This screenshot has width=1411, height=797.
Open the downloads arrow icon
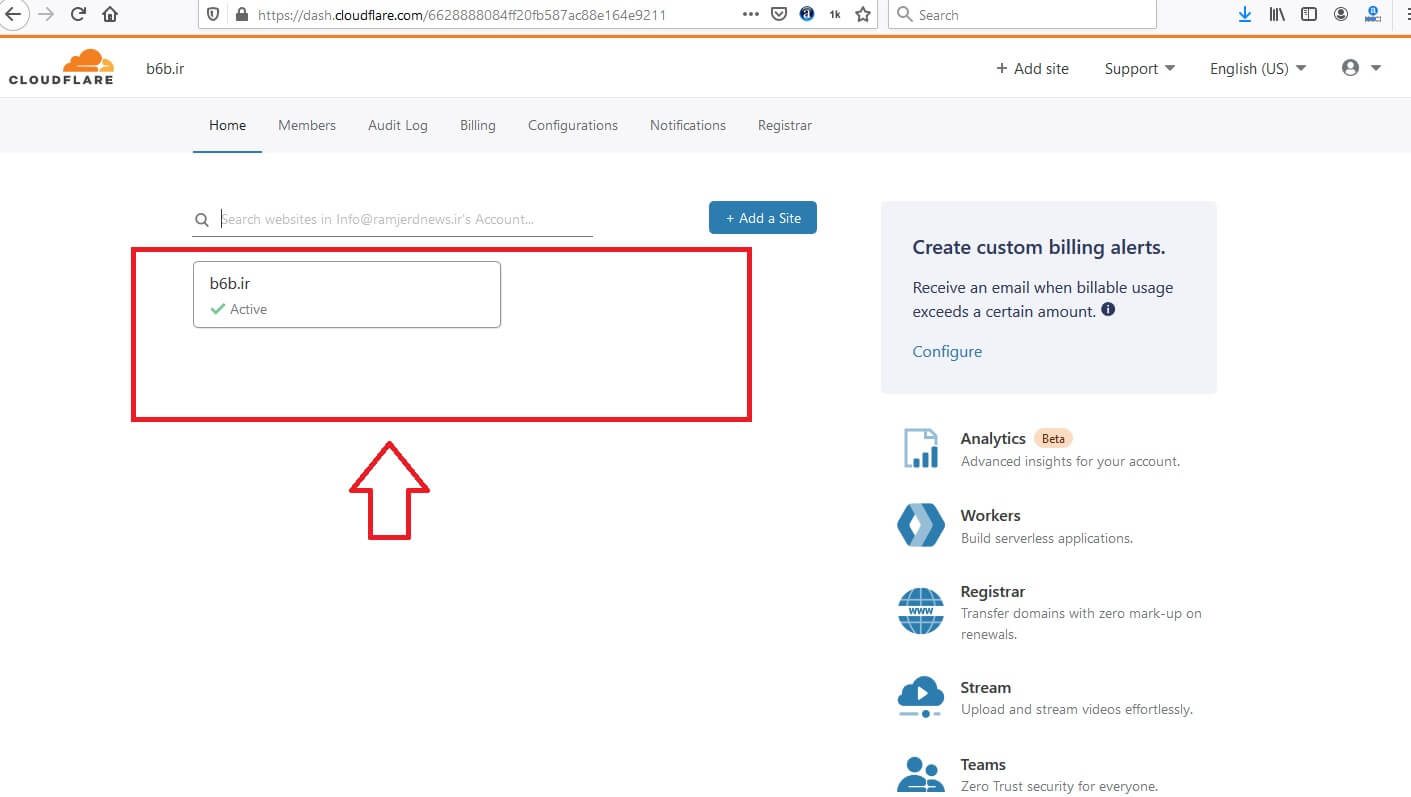click(x=1245, y=15)
